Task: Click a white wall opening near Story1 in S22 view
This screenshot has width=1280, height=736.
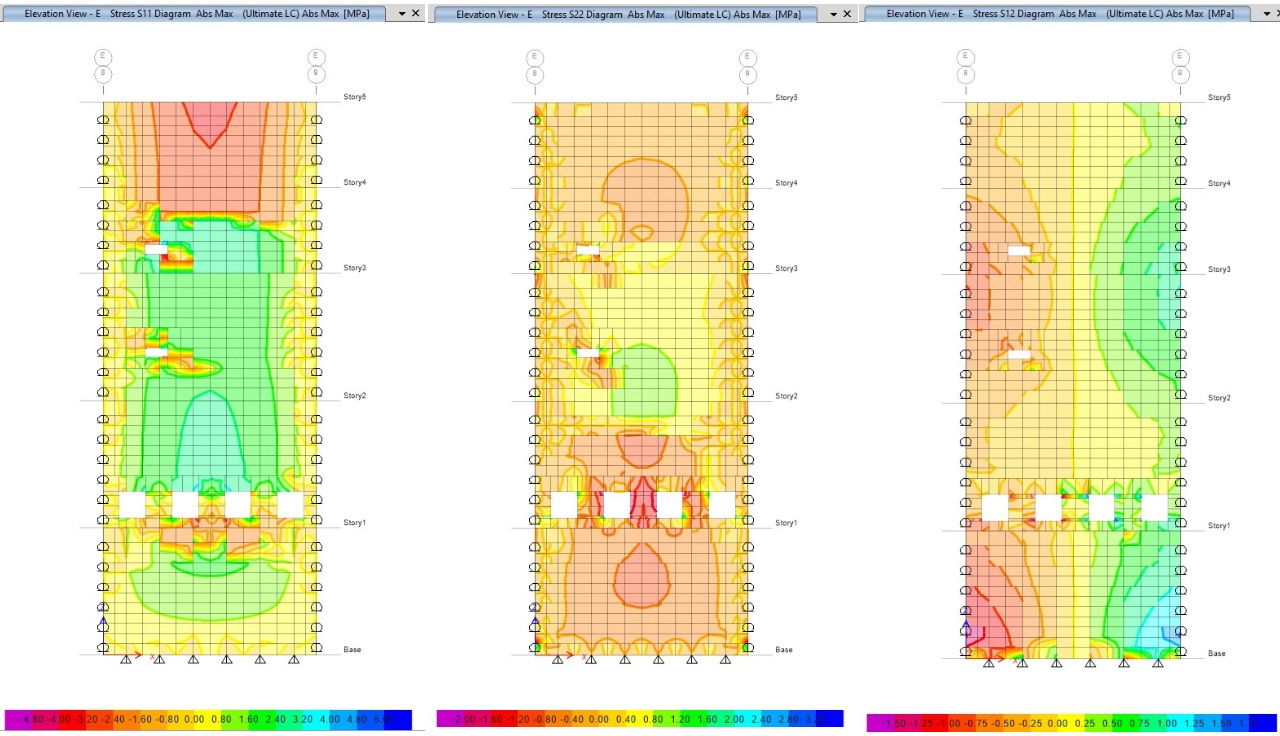Action: pyautogui.click(x=617, y=504)
